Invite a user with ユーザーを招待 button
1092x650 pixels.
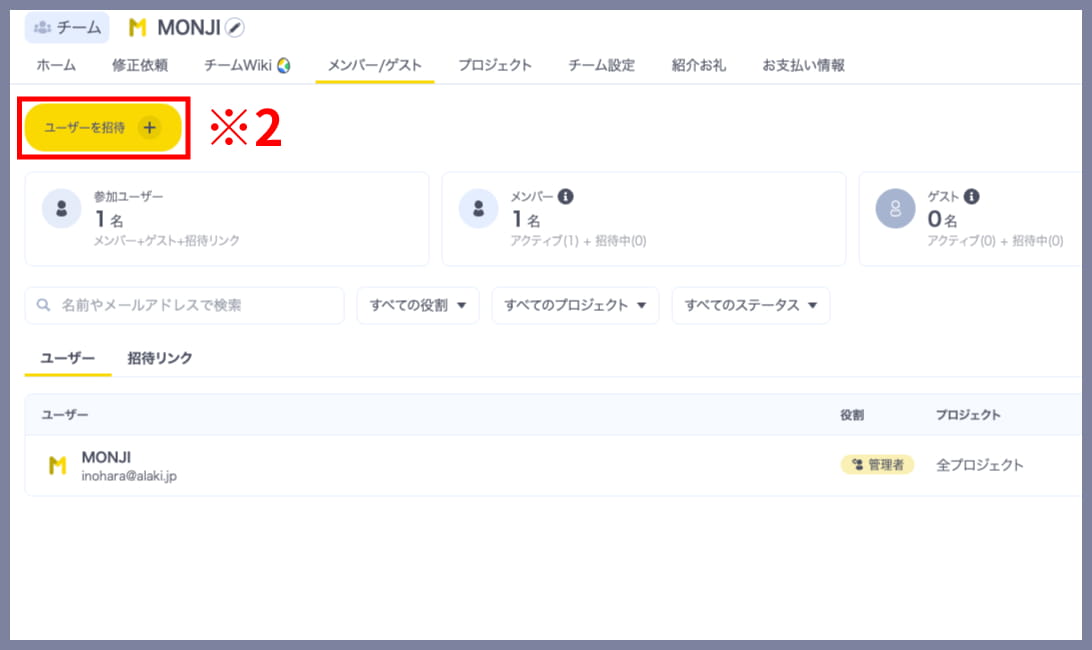pyautogui.click(x=103, y=127)
